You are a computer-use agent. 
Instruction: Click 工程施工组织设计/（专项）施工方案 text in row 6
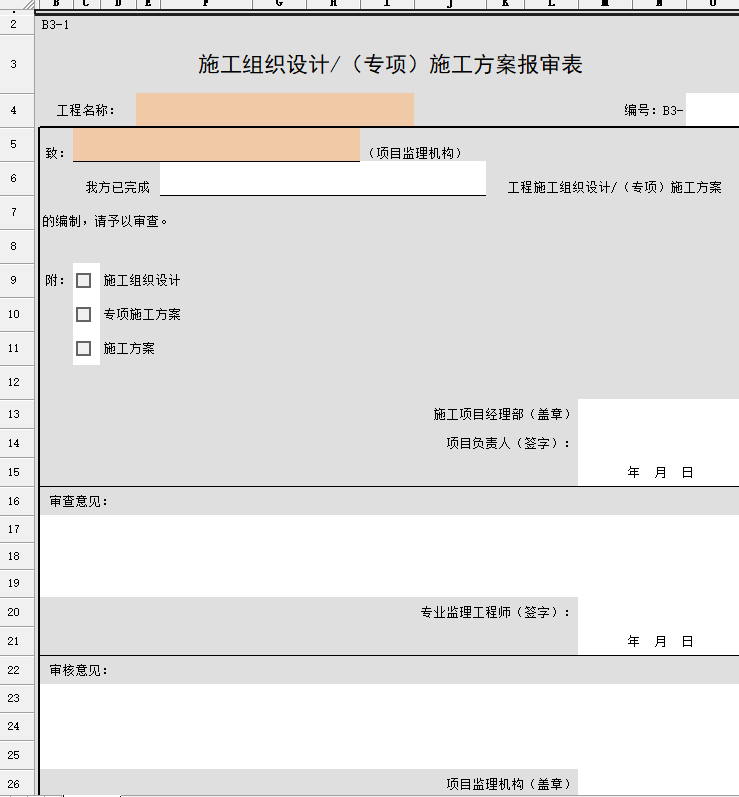(614, 187)
